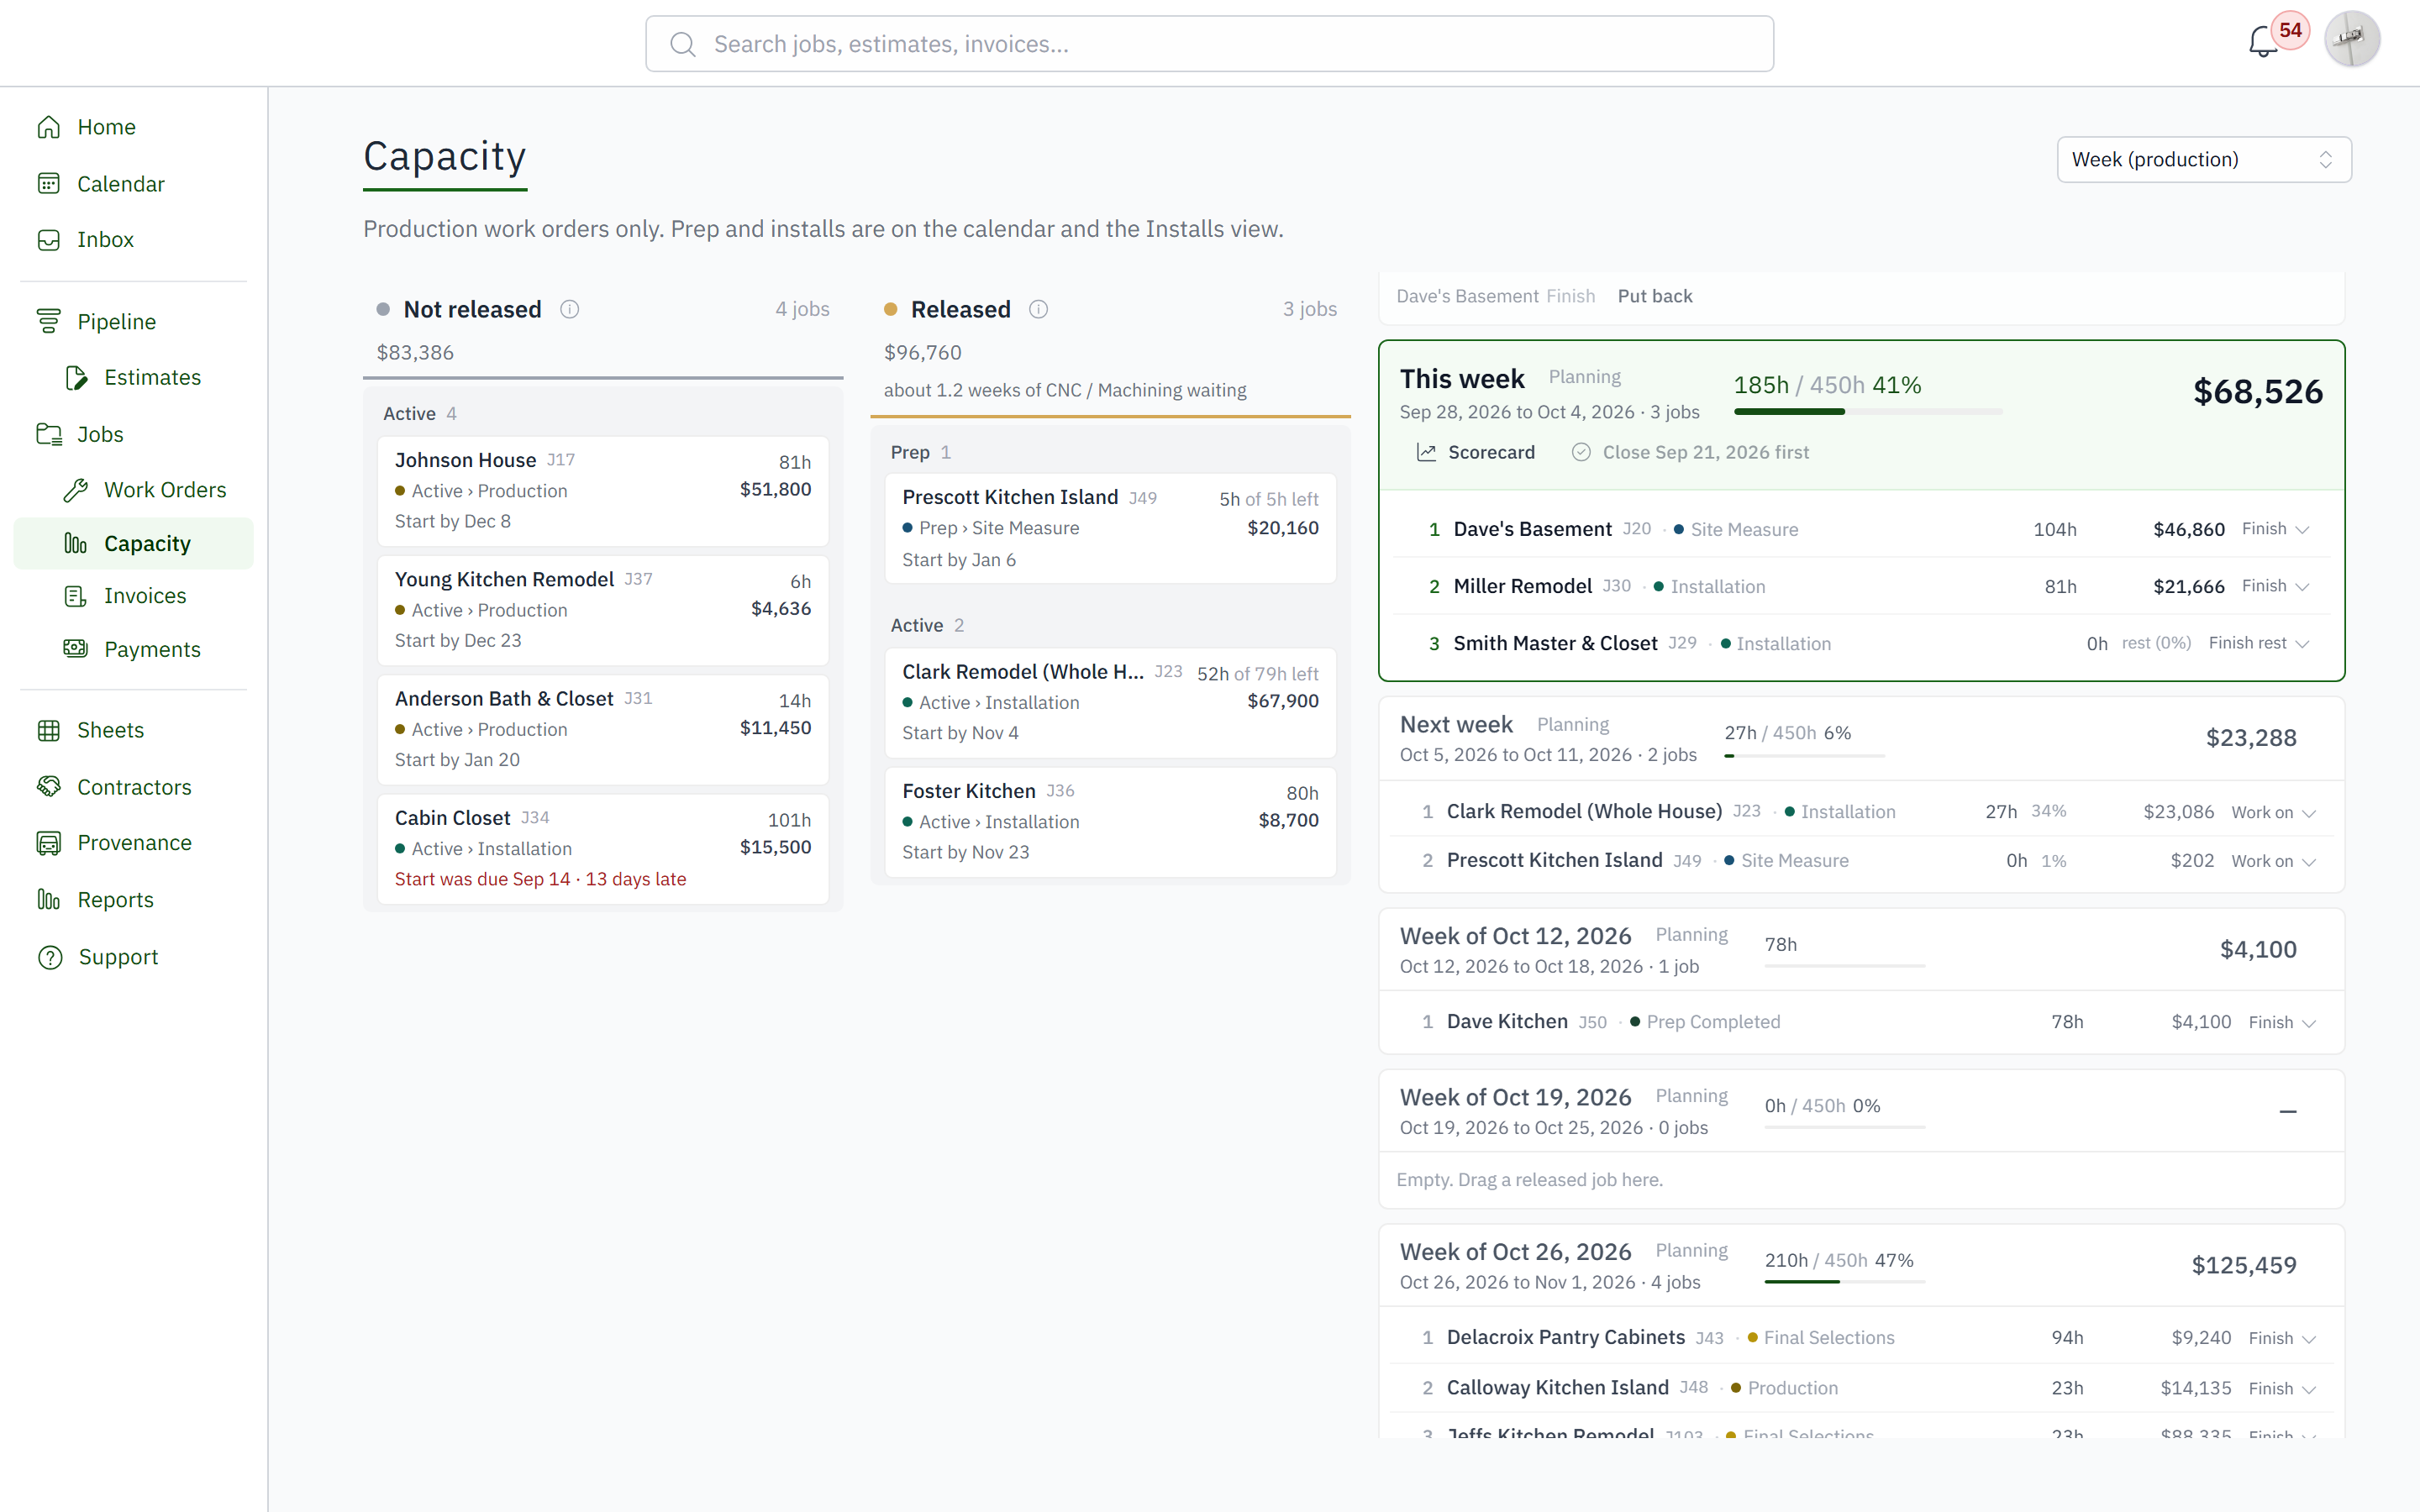The height and width of the screenshot is (1512, 2420).
Task: Open Finish dropdown for Calloway Kitchen Island
Action: pyautogui.click(x=2282, y=1388)
